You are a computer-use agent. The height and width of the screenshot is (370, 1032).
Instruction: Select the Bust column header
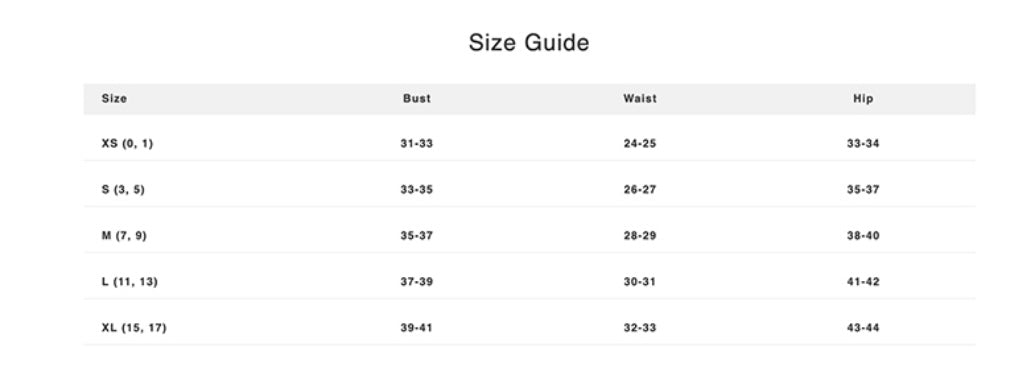click(417, 99)
